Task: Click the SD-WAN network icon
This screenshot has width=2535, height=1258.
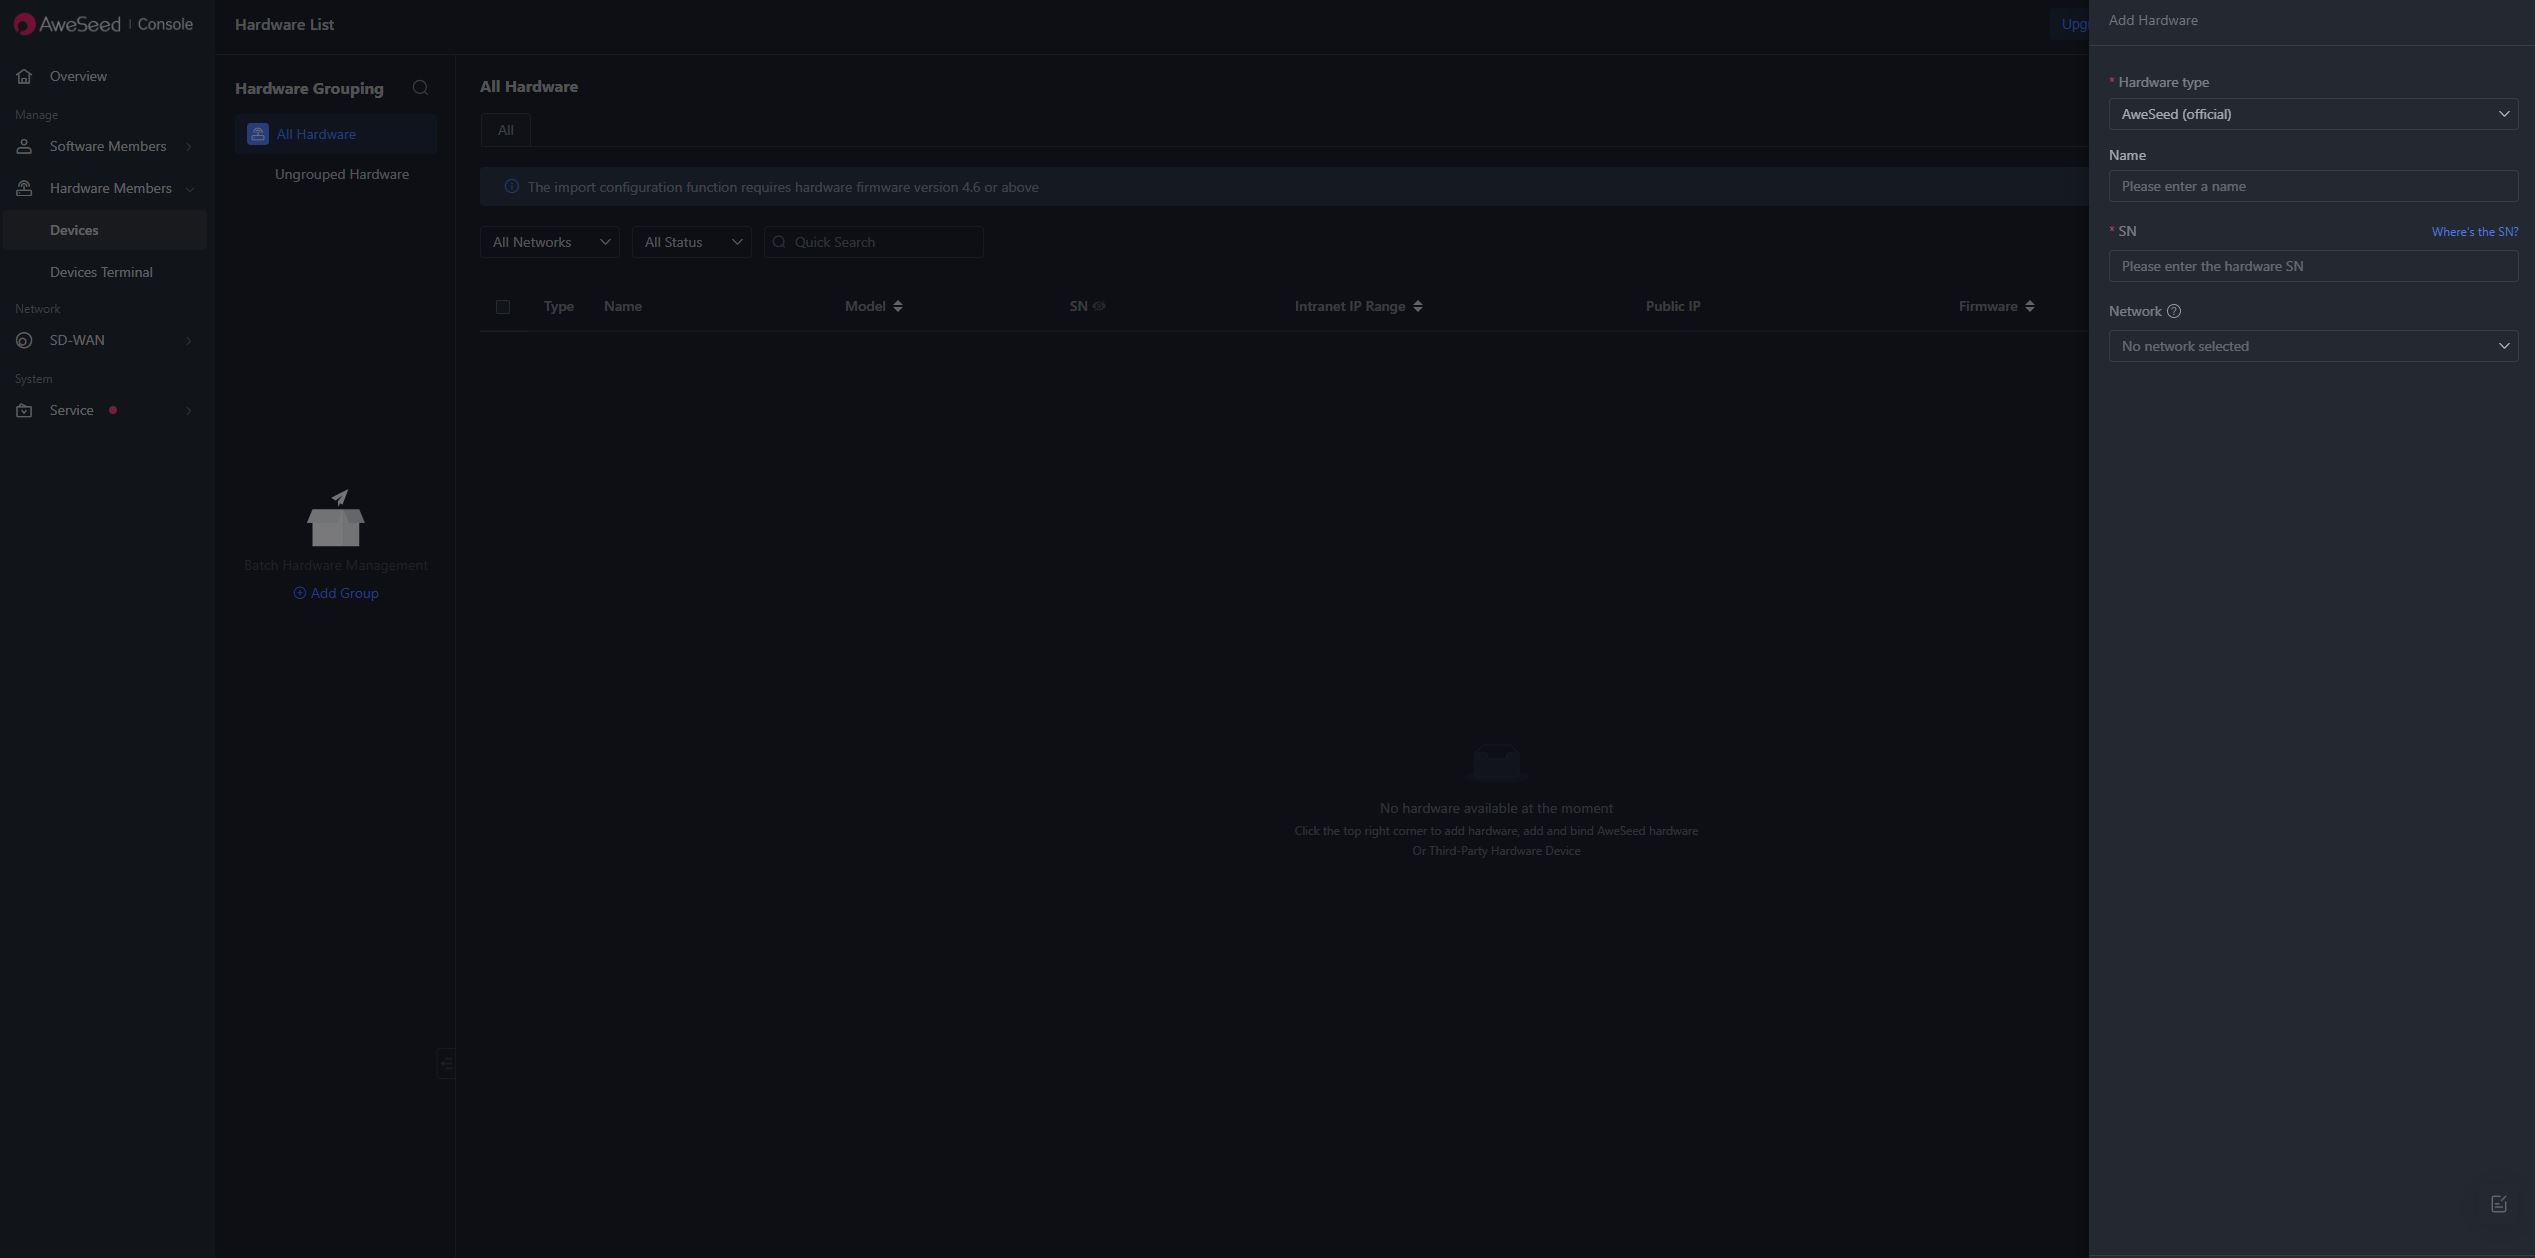Action: pos(24,340)
